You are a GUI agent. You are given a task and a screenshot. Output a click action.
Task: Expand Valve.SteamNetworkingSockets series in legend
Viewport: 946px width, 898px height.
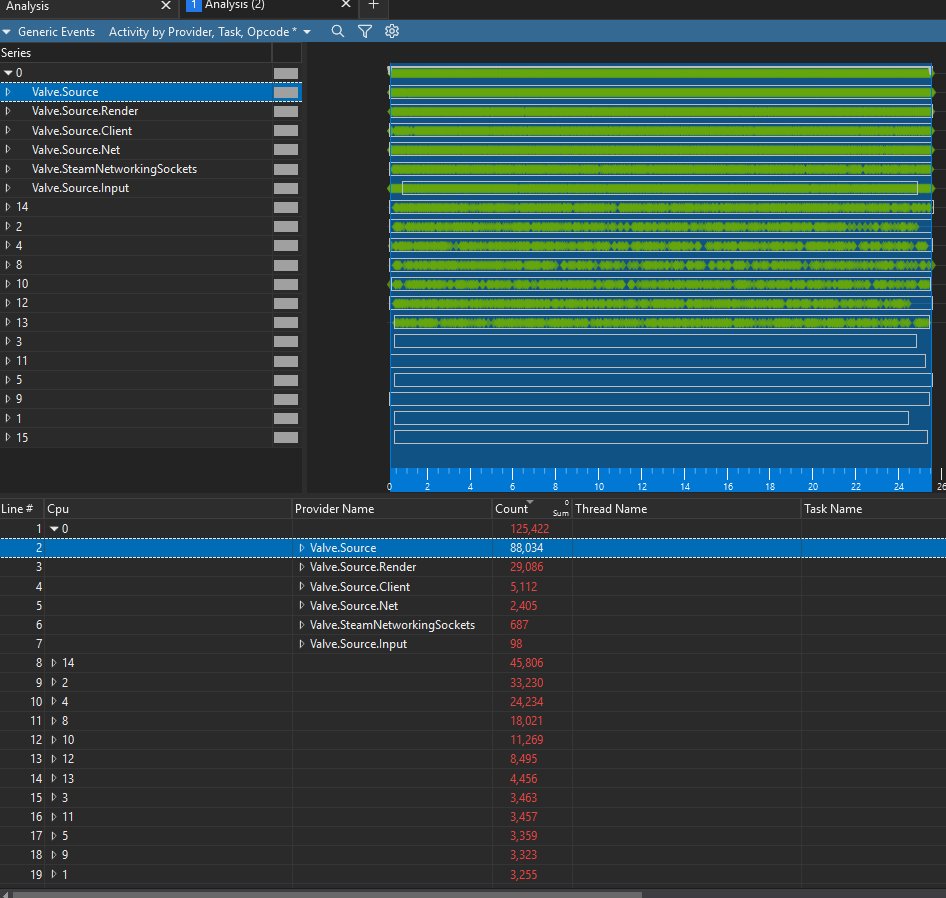pos(8,169)
